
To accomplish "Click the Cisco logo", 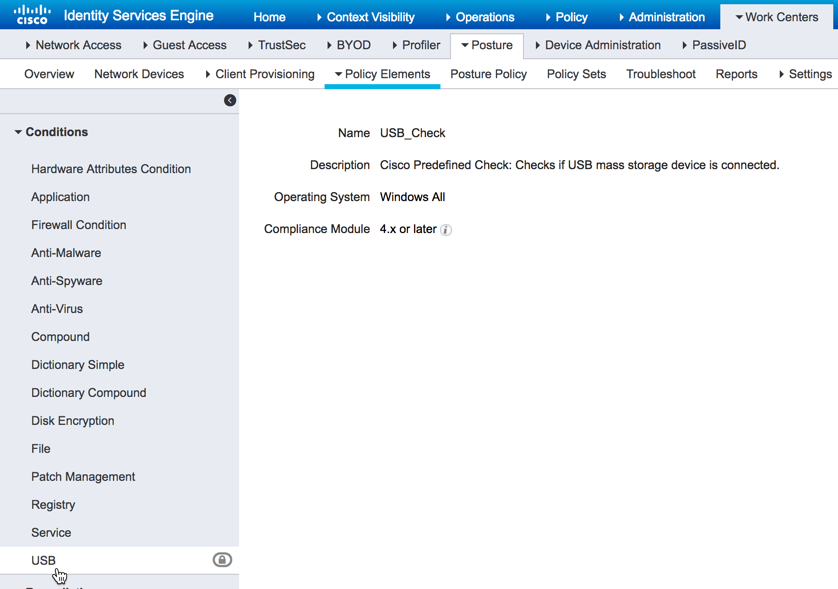I will point(32,15).
